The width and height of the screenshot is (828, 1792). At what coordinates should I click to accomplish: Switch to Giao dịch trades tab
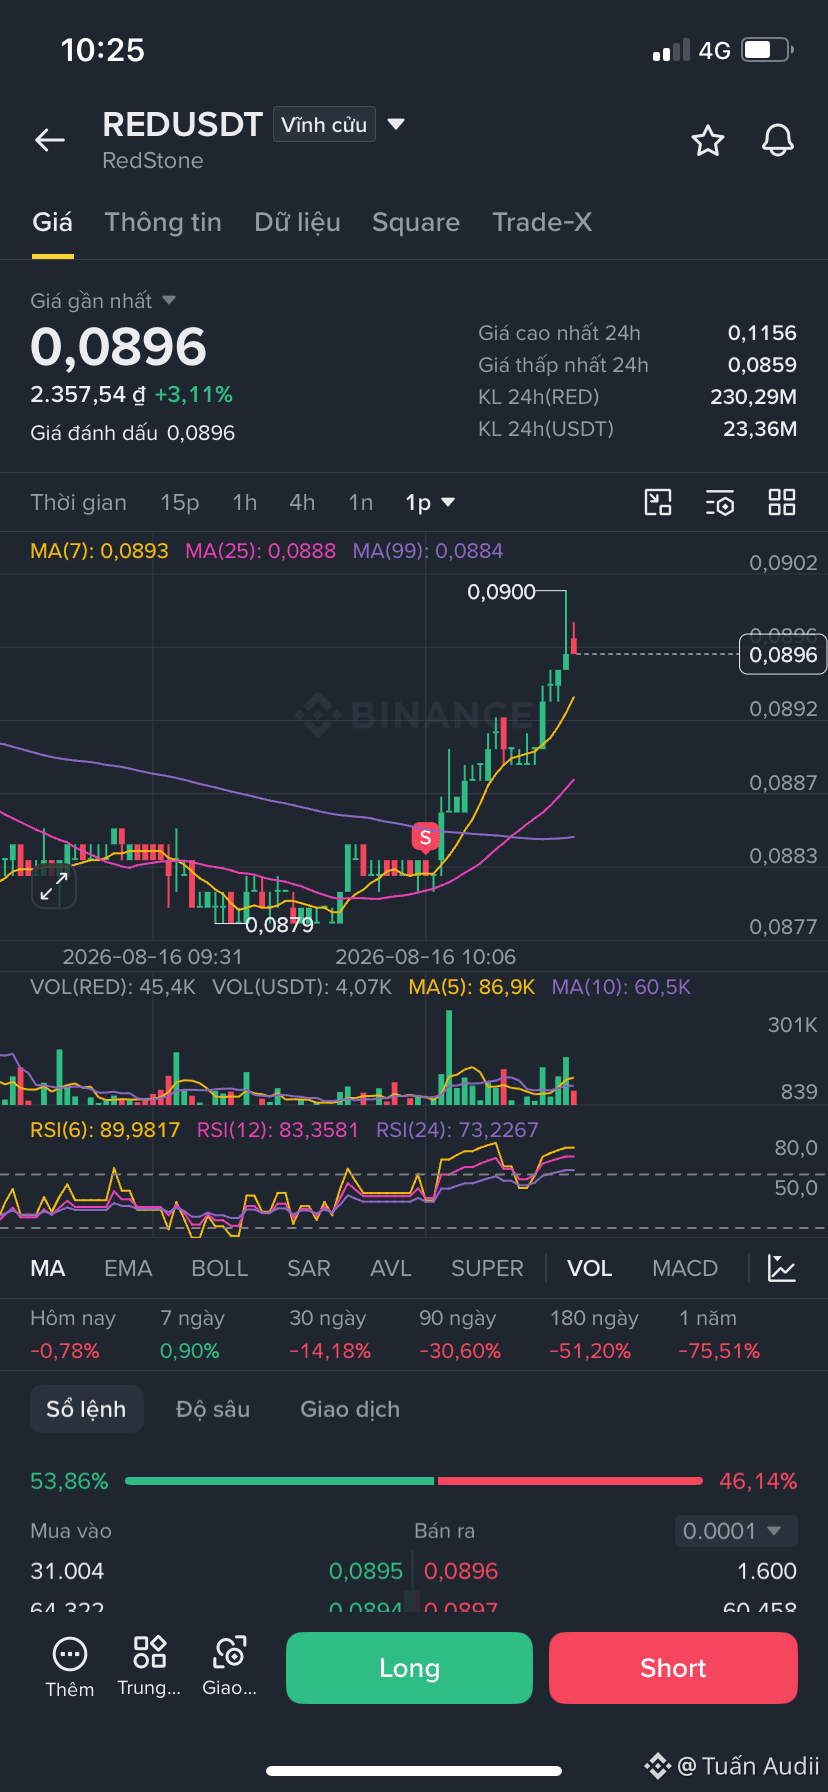point(350,1409)
